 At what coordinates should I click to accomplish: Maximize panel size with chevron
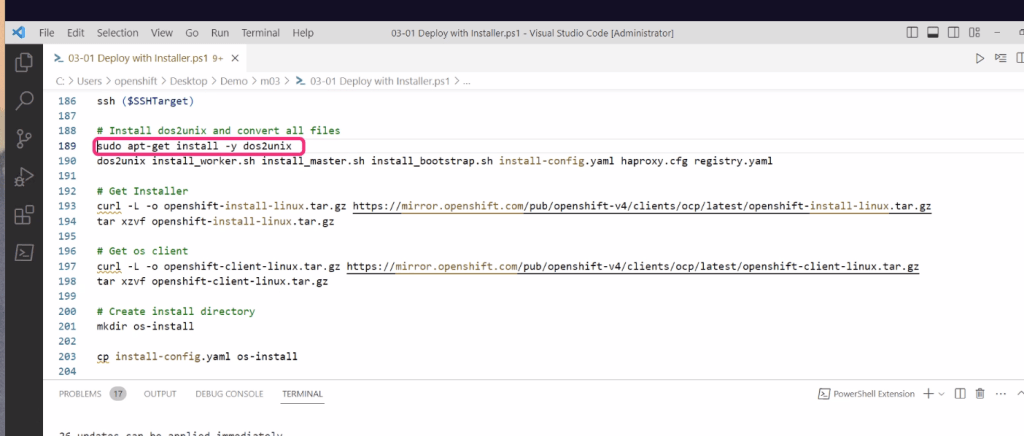pos(1020,394)
